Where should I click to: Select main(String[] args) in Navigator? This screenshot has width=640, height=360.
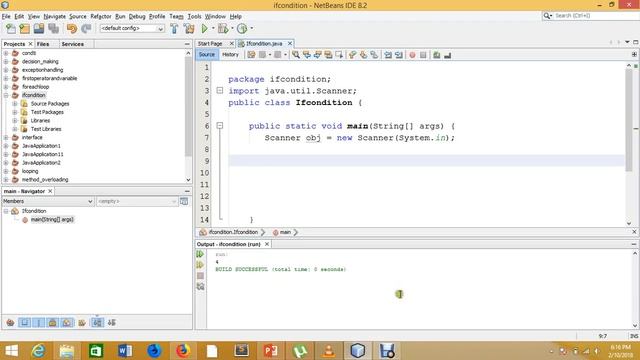pyautogui.click(x=52, y=220)
